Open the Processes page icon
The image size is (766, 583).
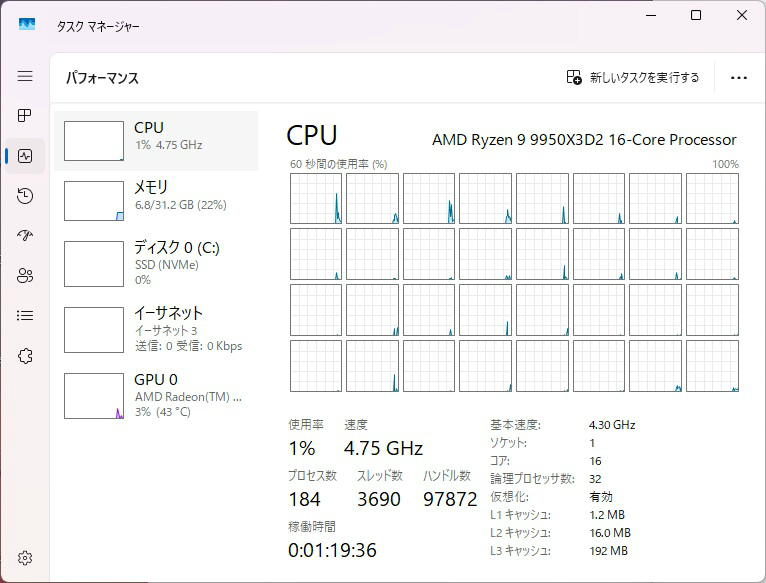tap(25, 116)
